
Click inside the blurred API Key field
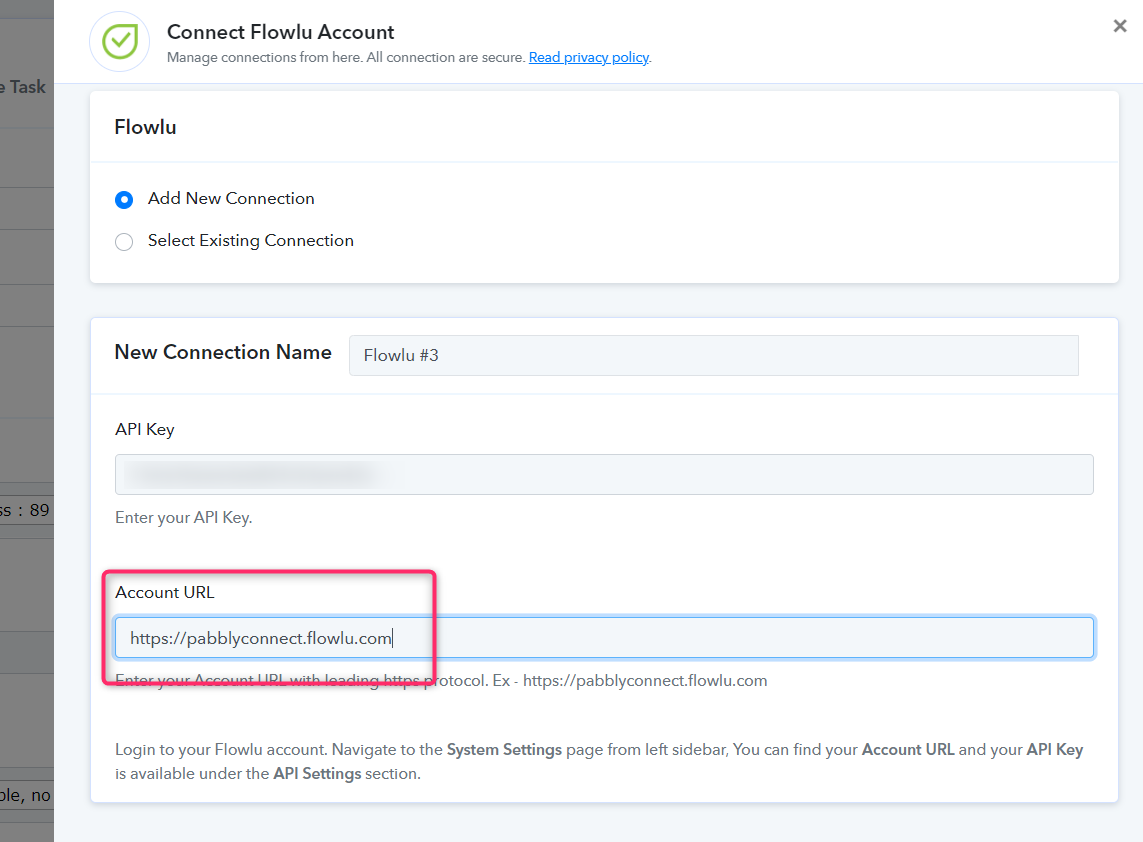point(604,475)
